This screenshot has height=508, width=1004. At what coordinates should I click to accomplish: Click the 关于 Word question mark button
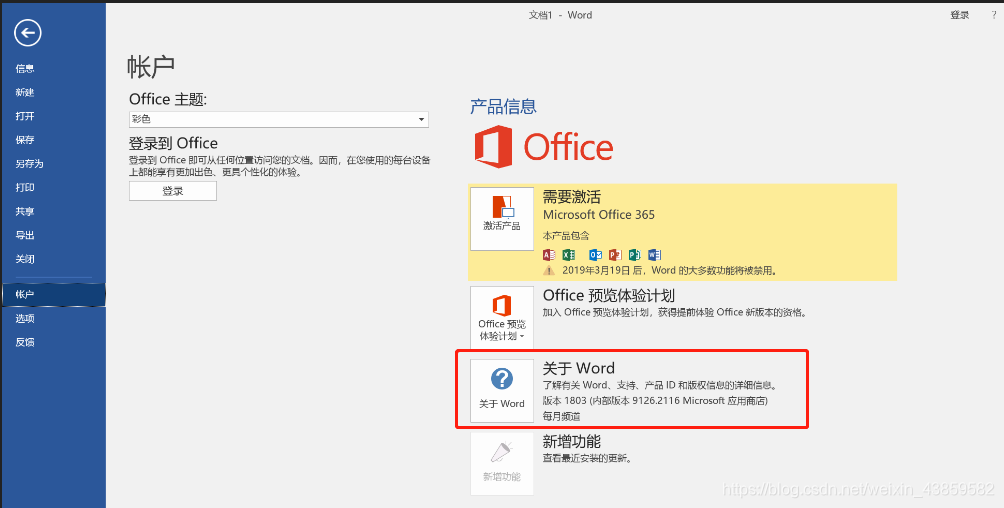coord(502,390)
